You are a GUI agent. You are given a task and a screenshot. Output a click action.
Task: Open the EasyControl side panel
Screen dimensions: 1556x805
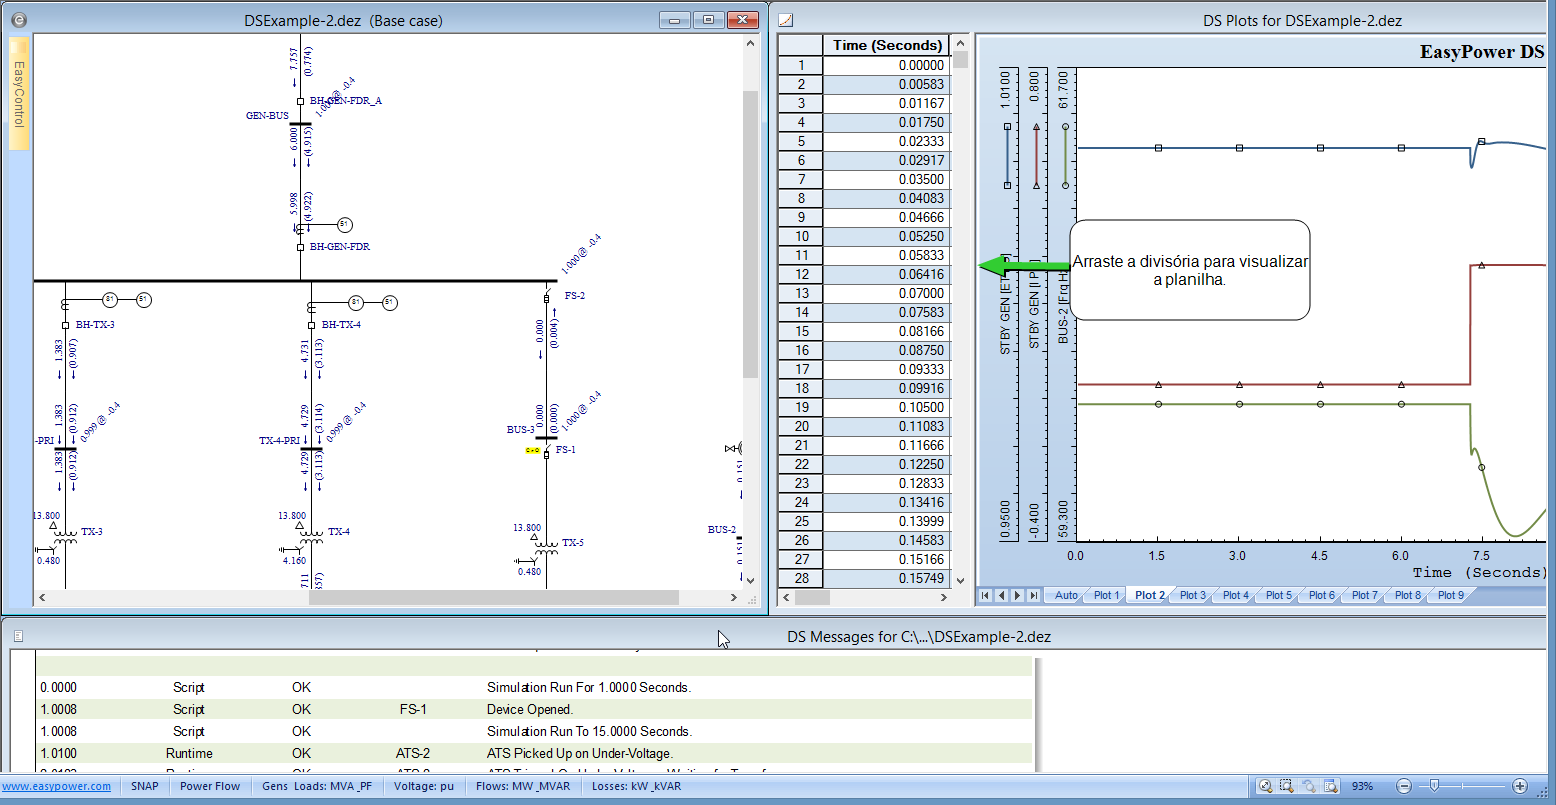point(19,94)
